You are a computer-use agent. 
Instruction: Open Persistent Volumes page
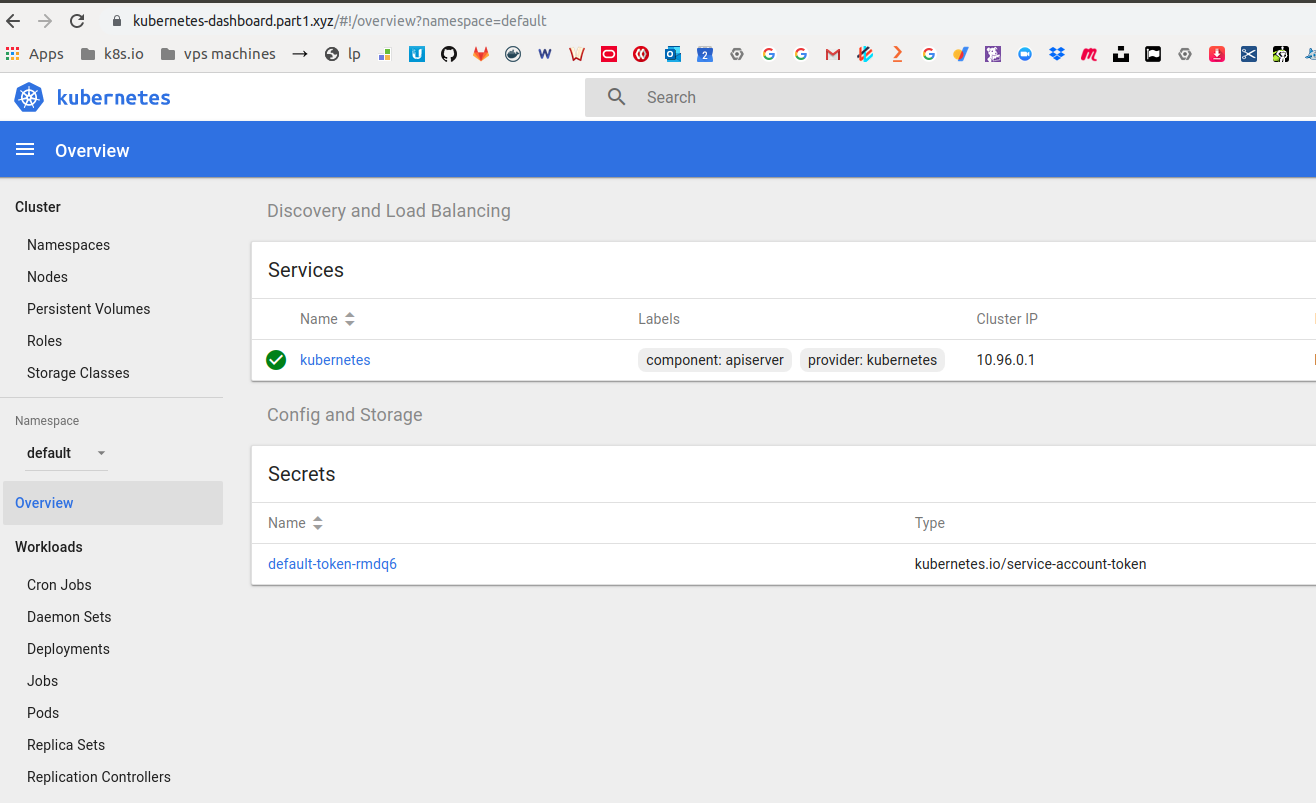click(x=88, y=309)
